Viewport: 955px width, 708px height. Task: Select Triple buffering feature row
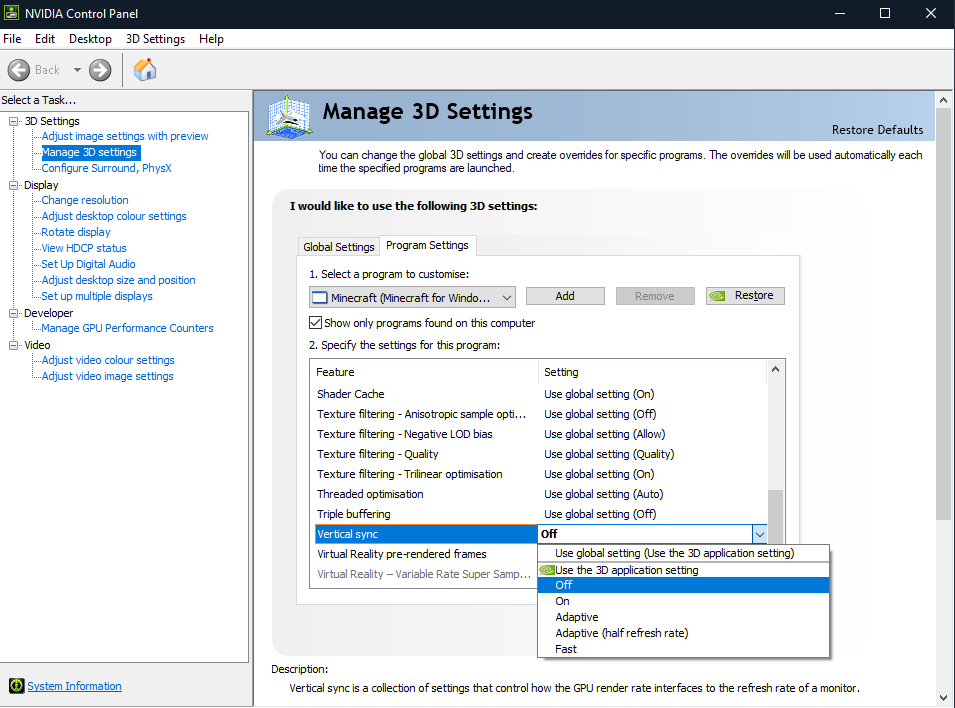pos(539,514)
